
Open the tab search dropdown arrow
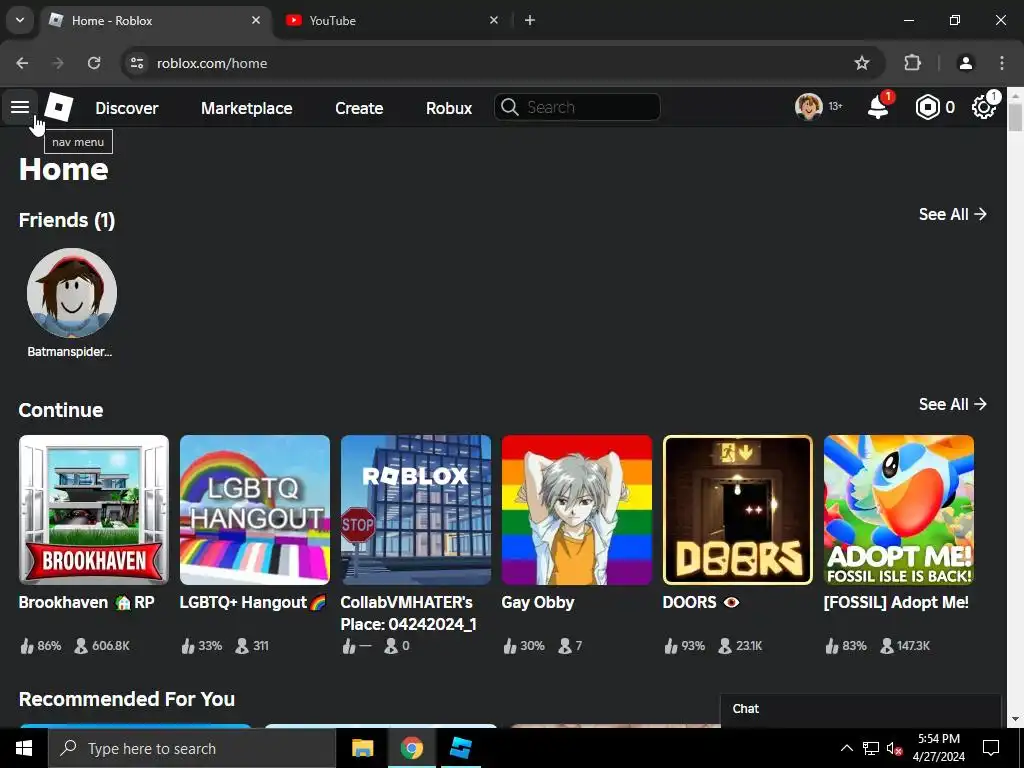tap(20, 20)
